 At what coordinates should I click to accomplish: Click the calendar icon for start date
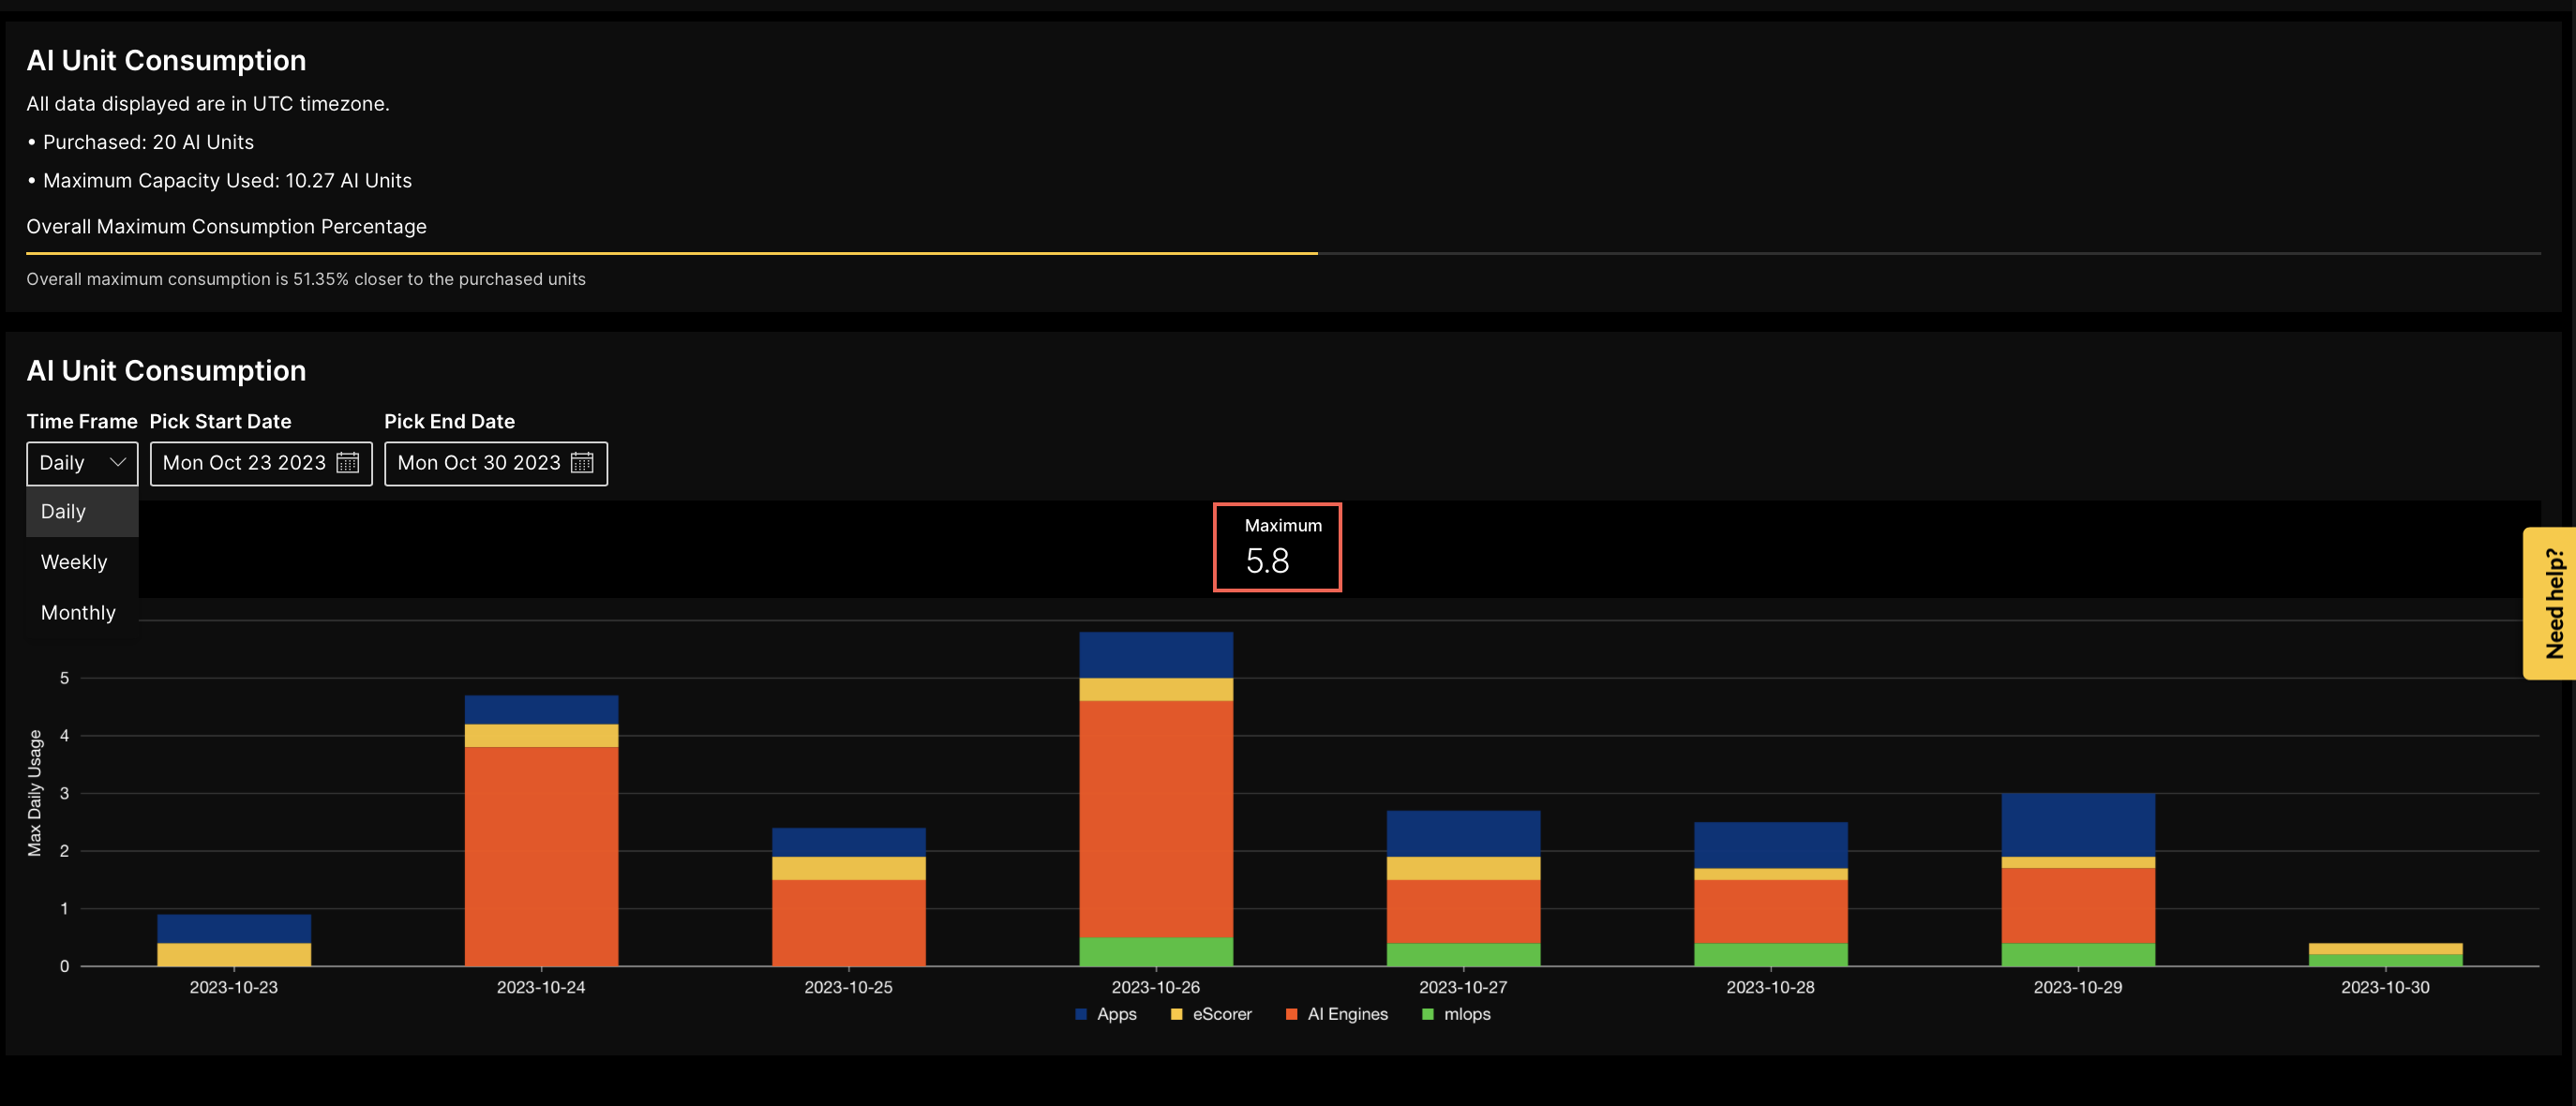point(347,463)
